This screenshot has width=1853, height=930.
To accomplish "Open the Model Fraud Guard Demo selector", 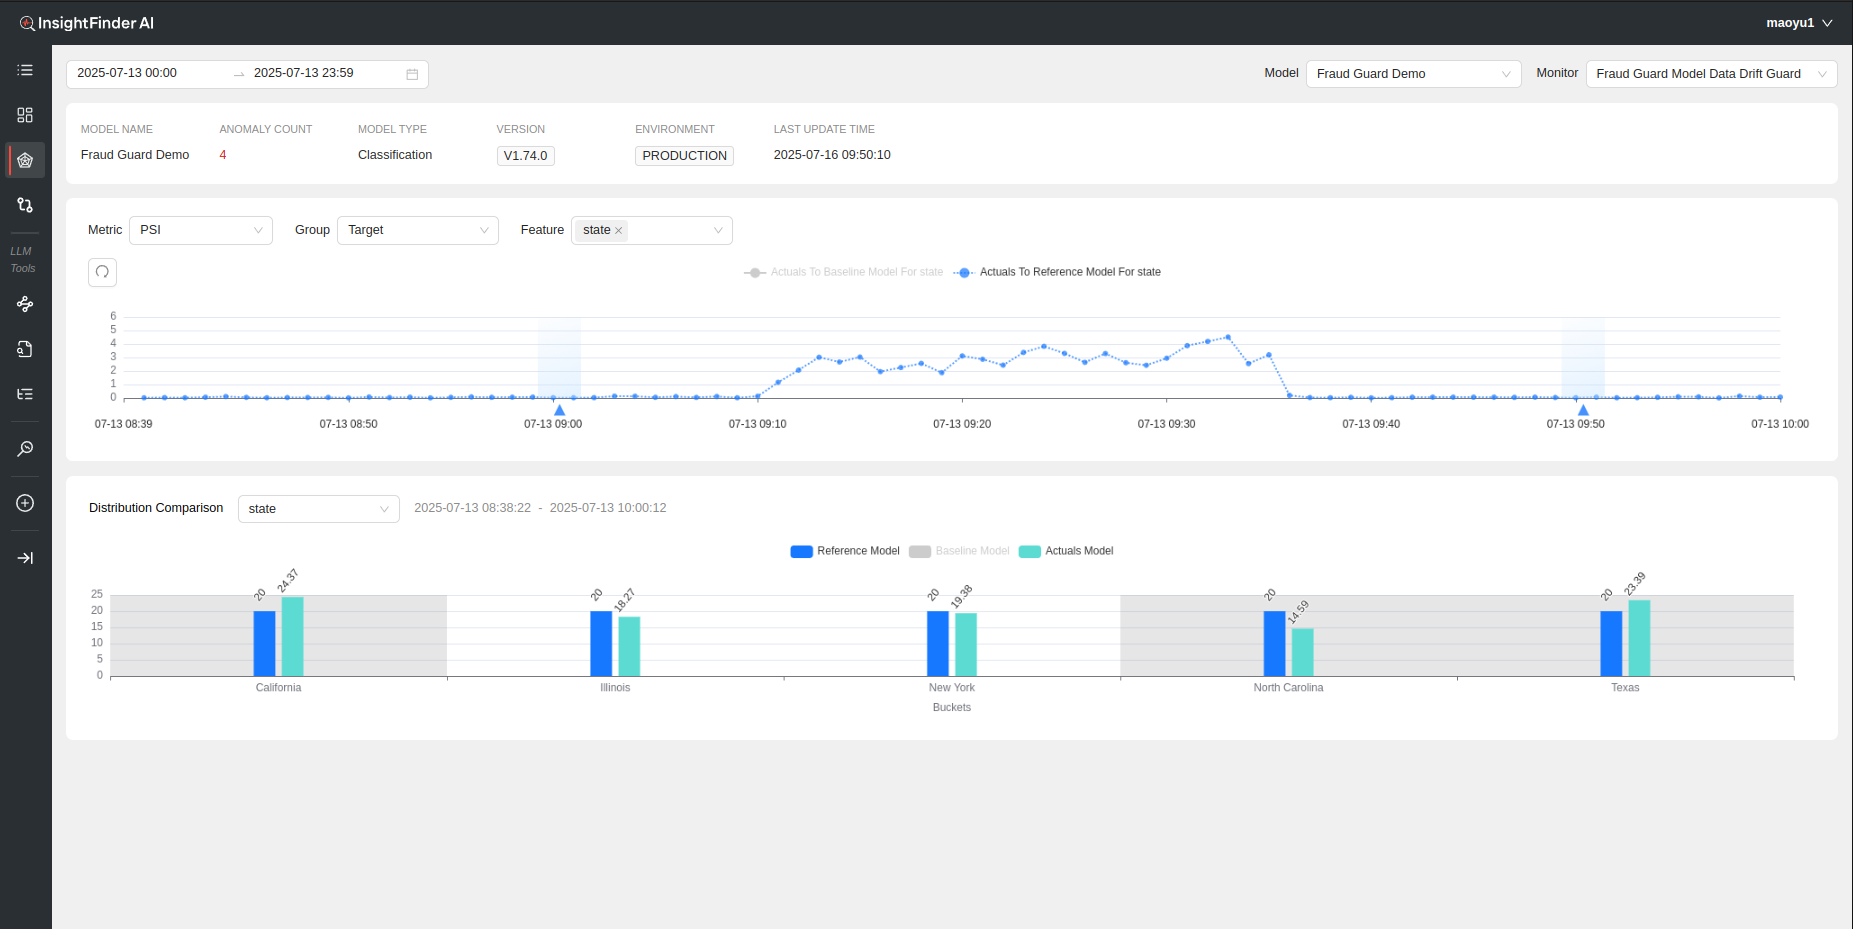I will click(x=1412, y=74).
